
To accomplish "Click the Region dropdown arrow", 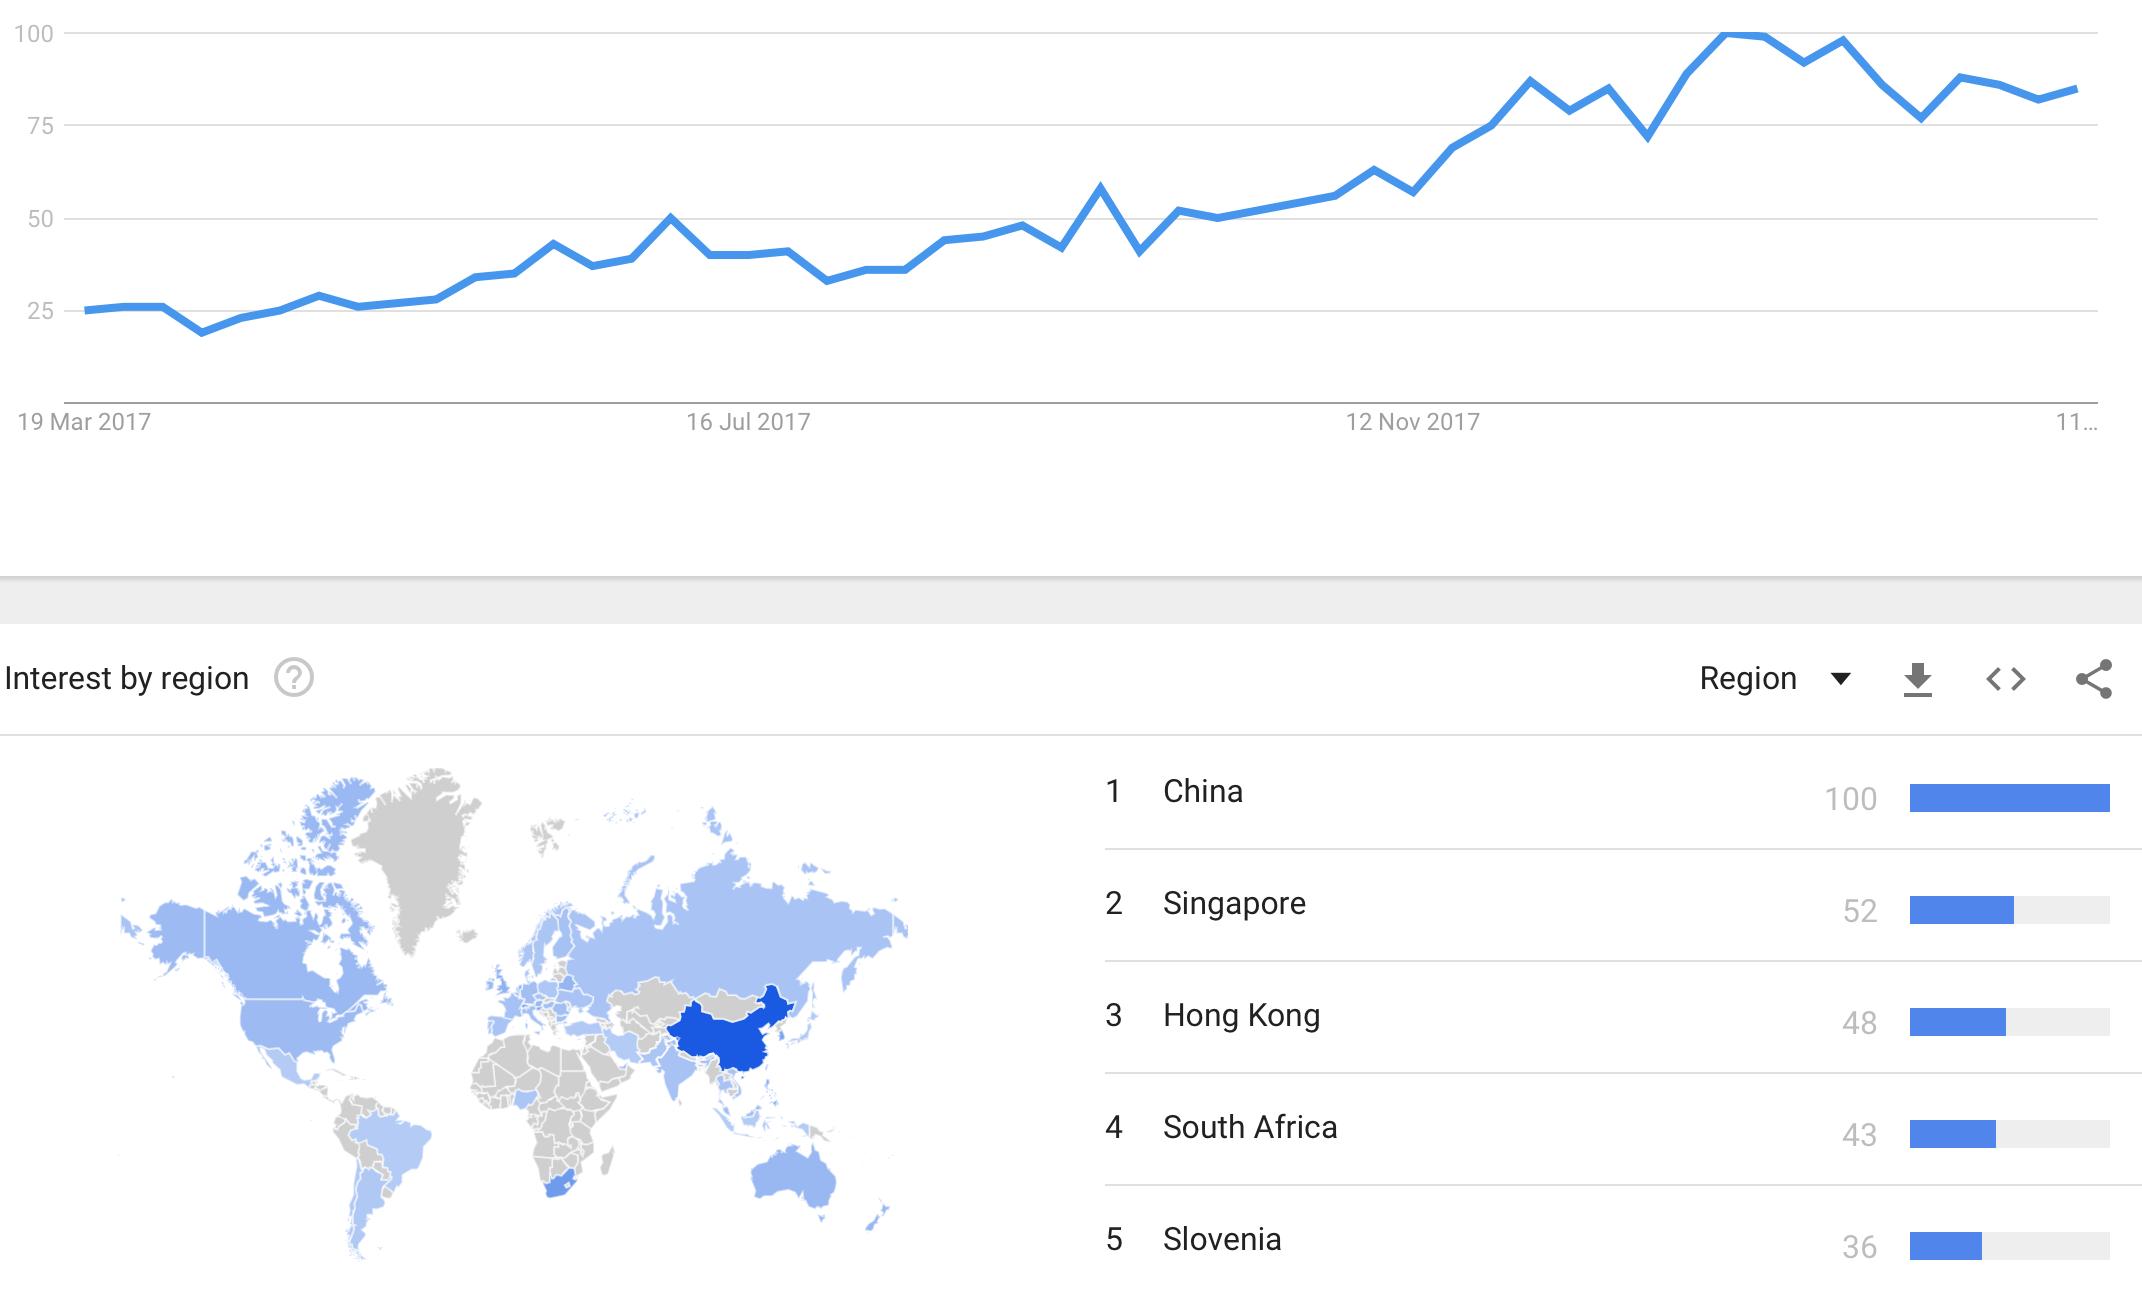I will click(x=1840, y=679).
